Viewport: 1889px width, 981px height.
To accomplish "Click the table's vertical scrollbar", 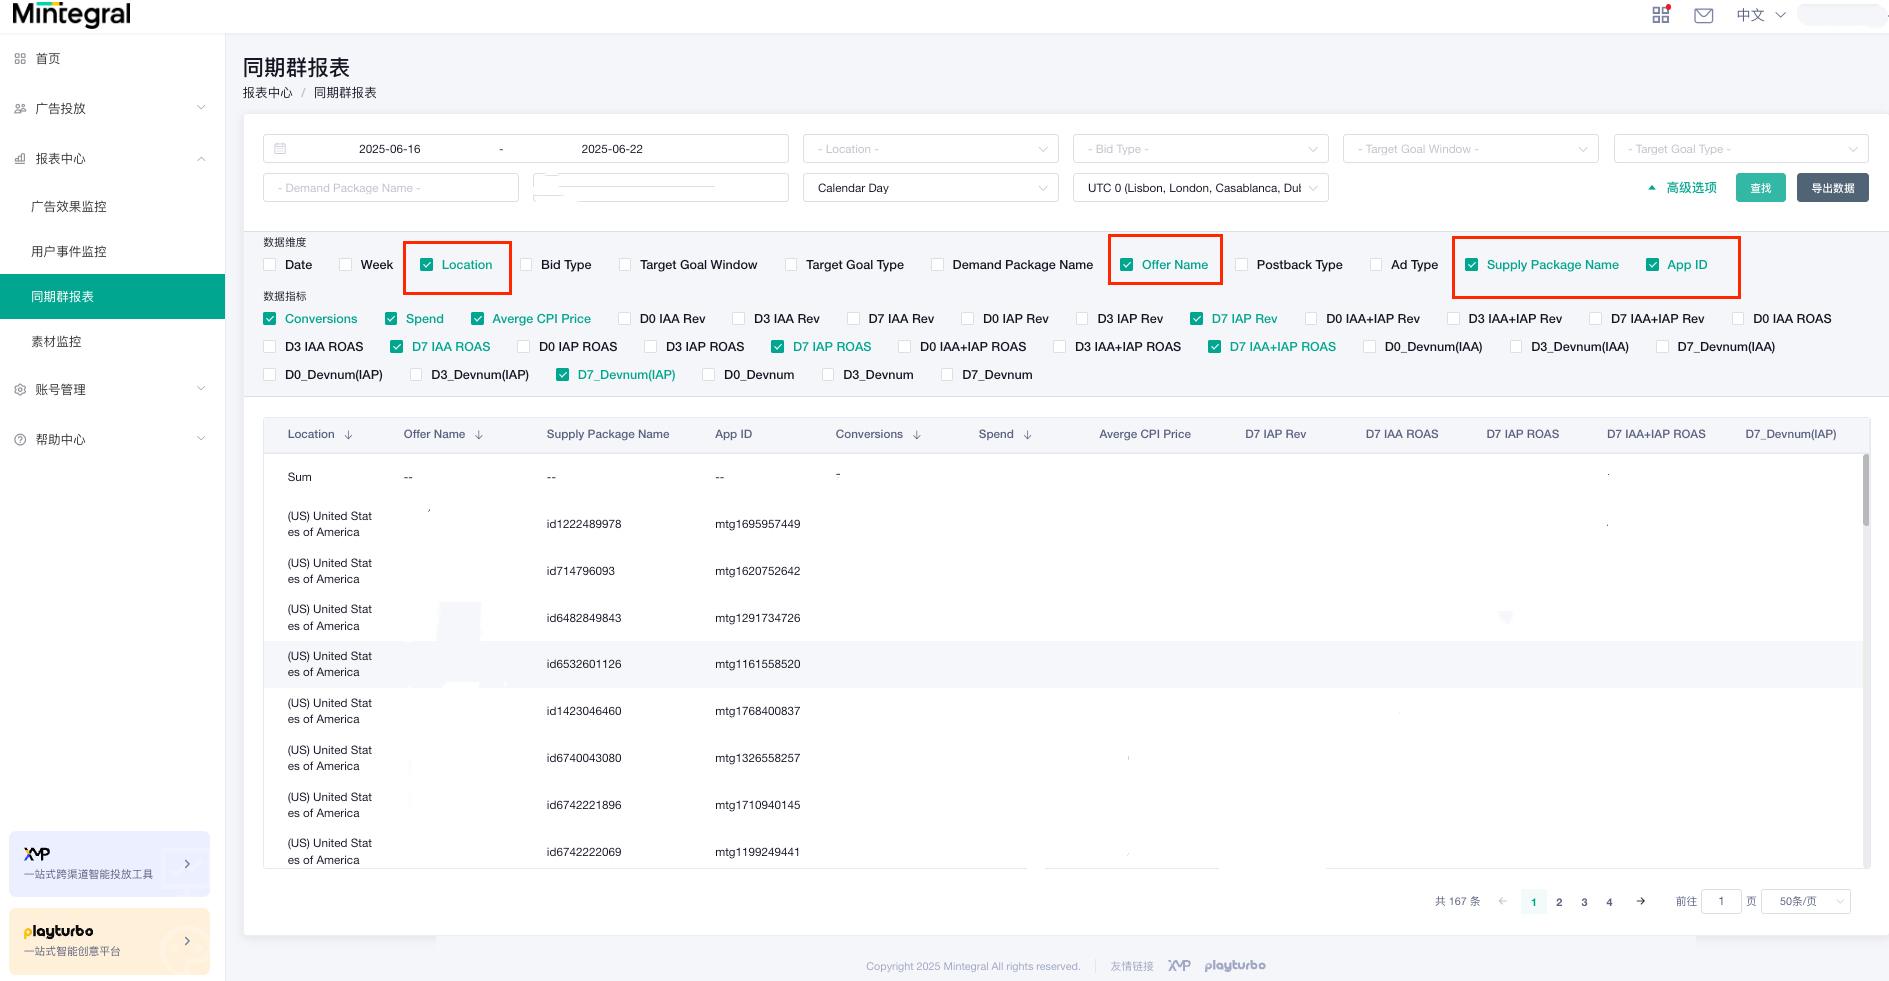I will [1865, 490].
